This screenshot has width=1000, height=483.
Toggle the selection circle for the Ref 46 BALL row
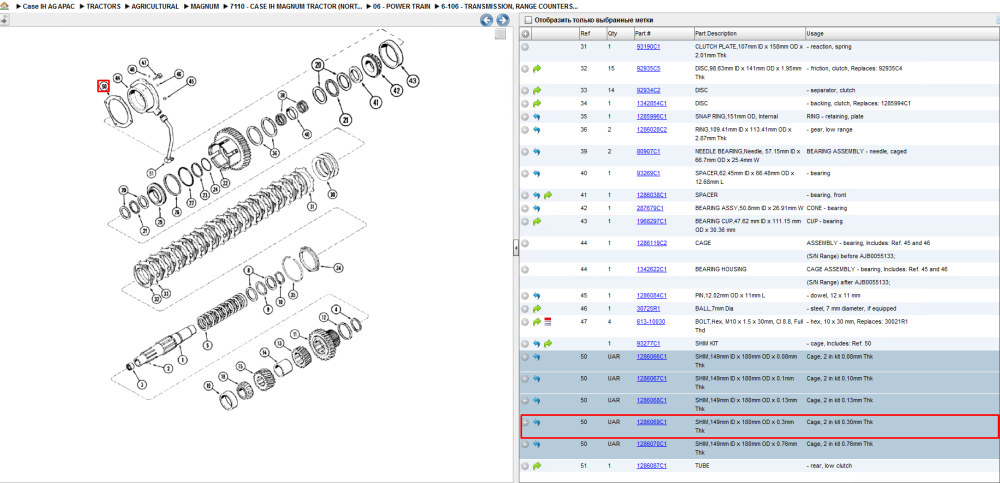525,309
